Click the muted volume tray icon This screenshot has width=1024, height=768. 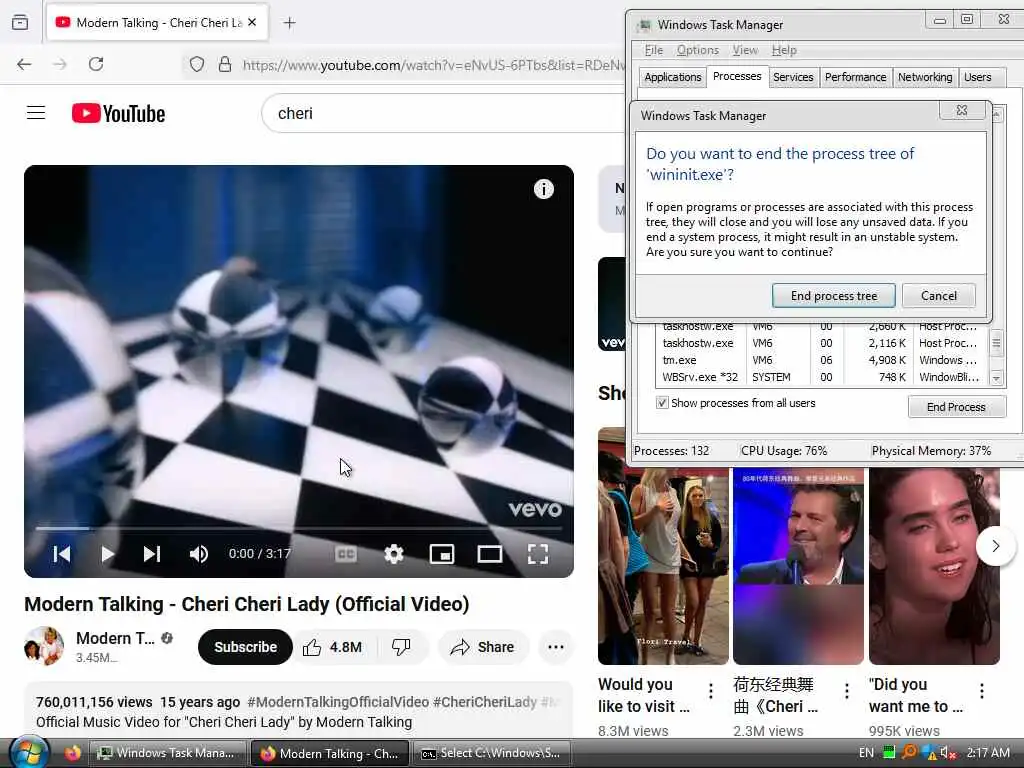point(948,753)
